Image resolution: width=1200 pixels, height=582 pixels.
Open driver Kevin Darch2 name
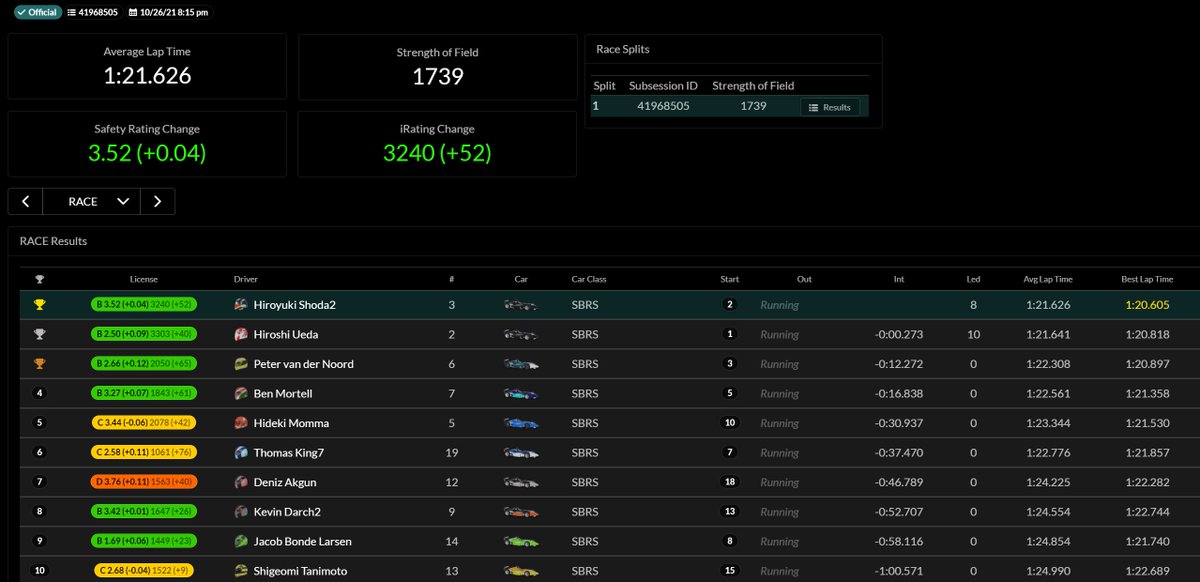pos(289,512)
